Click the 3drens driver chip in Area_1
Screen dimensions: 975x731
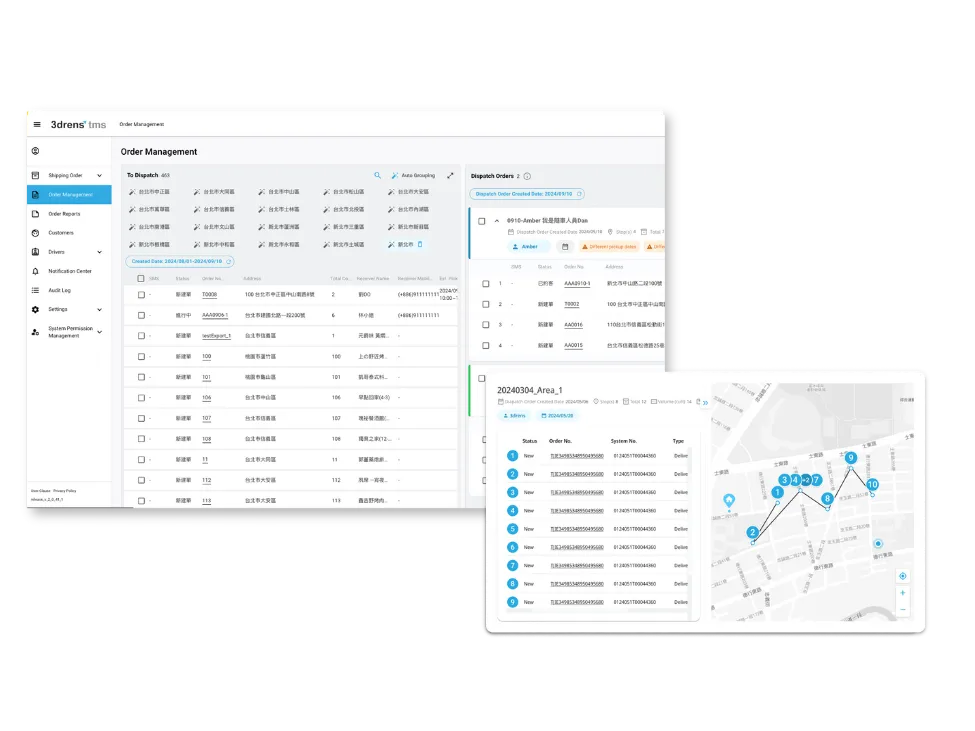(x=515, y=415)
